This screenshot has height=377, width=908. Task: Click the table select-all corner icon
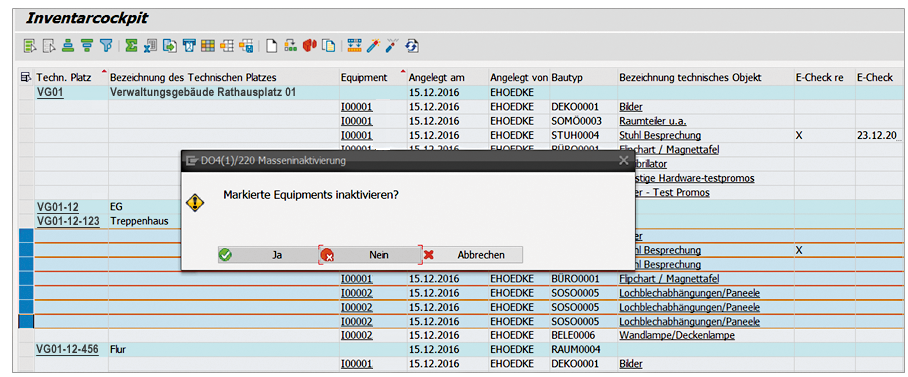[x=25, y=78]
